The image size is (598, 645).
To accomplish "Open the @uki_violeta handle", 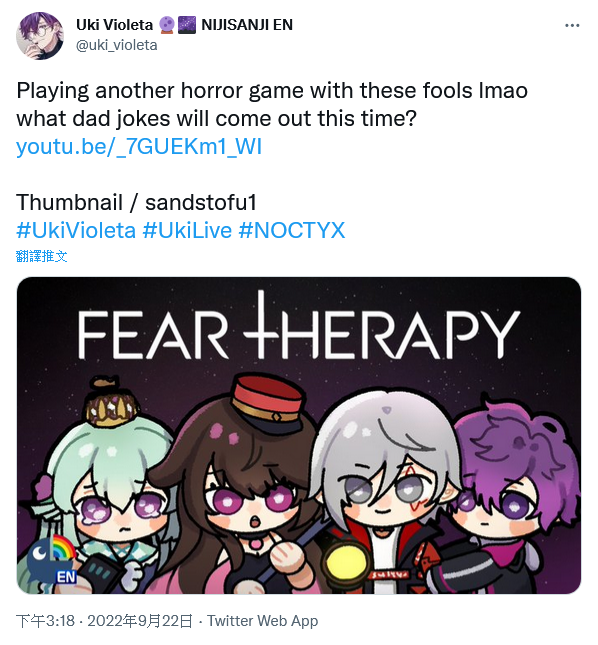I will (116, 45).
